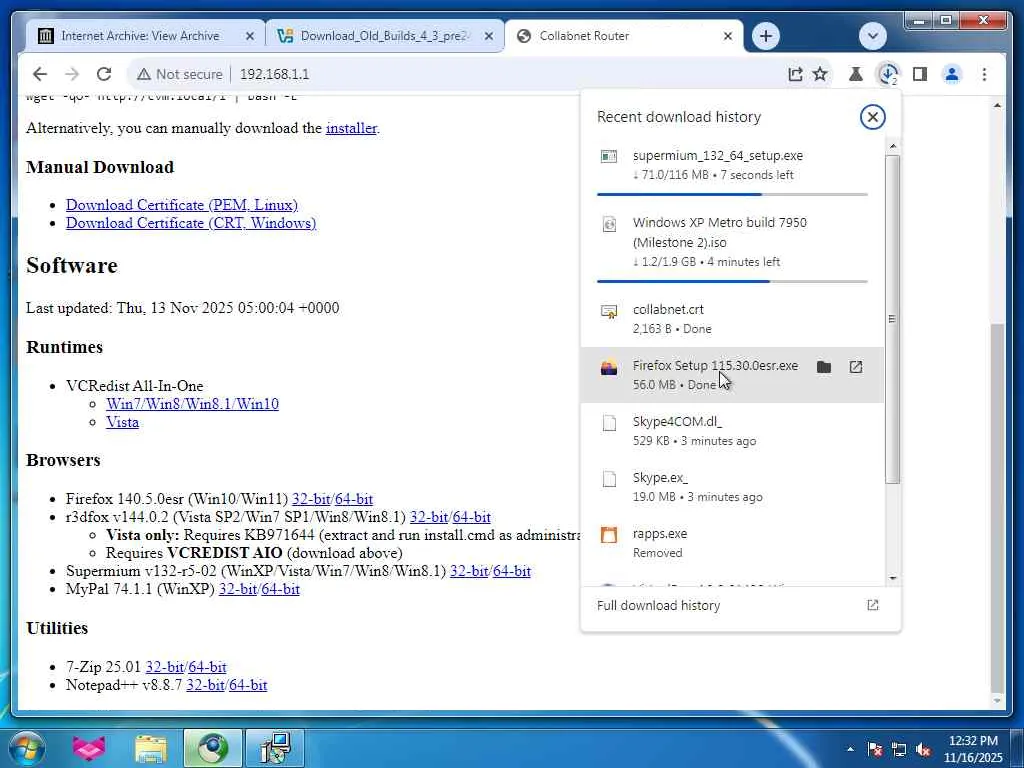The width and height of the screenshot is (1024, 768).
Task: Open VCRedist Win7/Win8/Win8.1/Win10 link
Action: pos(193,404)
